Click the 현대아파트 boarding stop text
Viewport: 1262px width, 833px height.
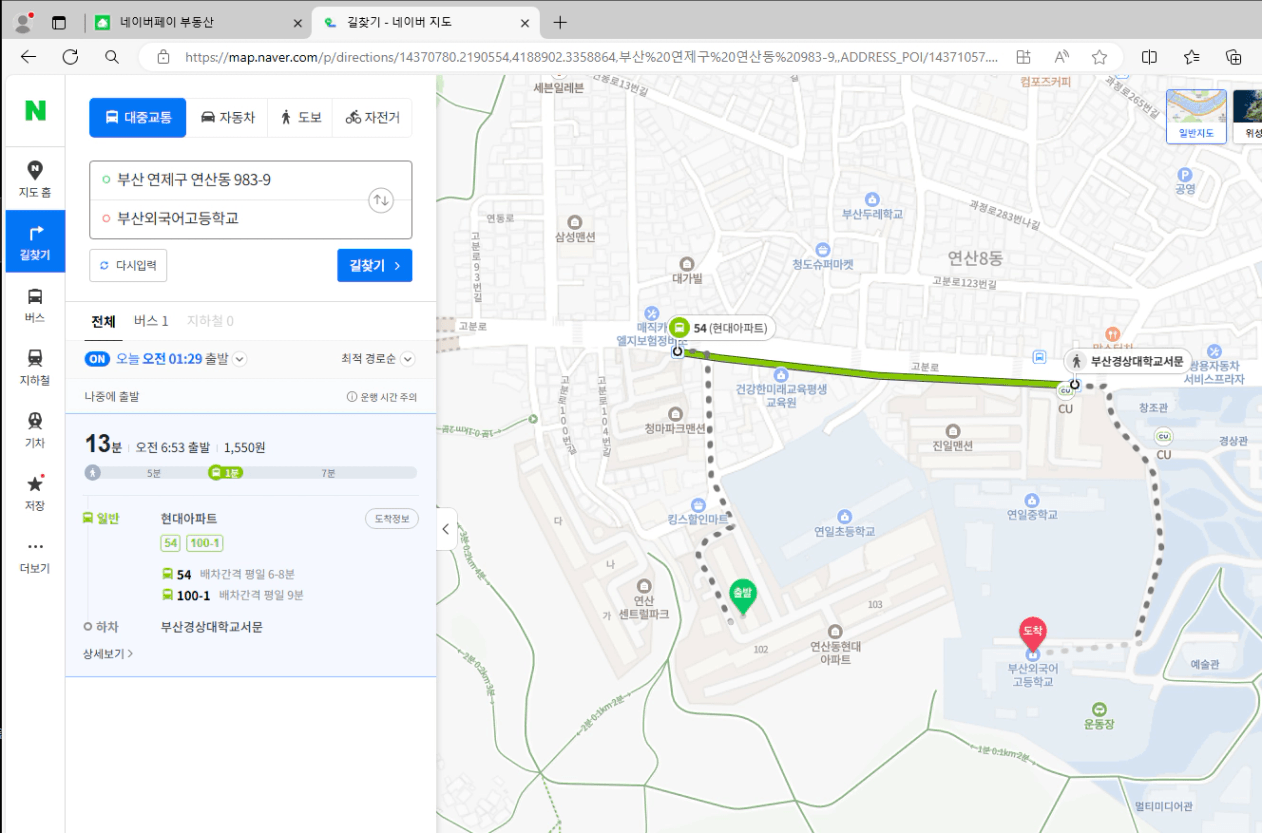point(188,519)
